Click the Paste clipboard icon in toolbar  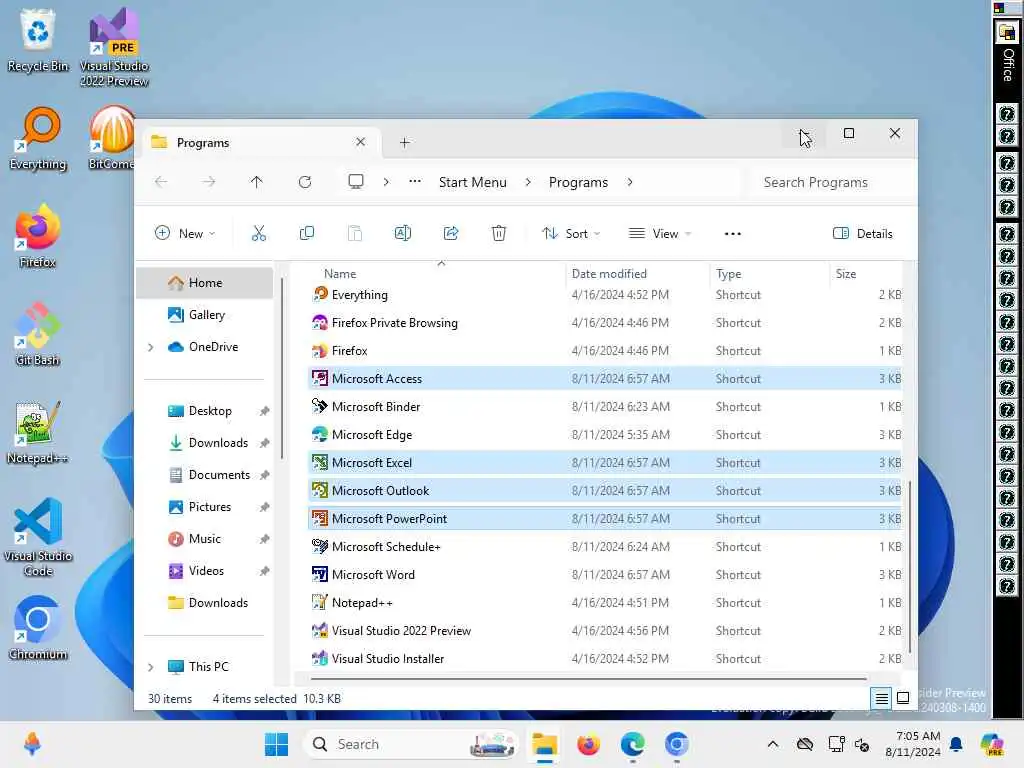click(355, 233)
